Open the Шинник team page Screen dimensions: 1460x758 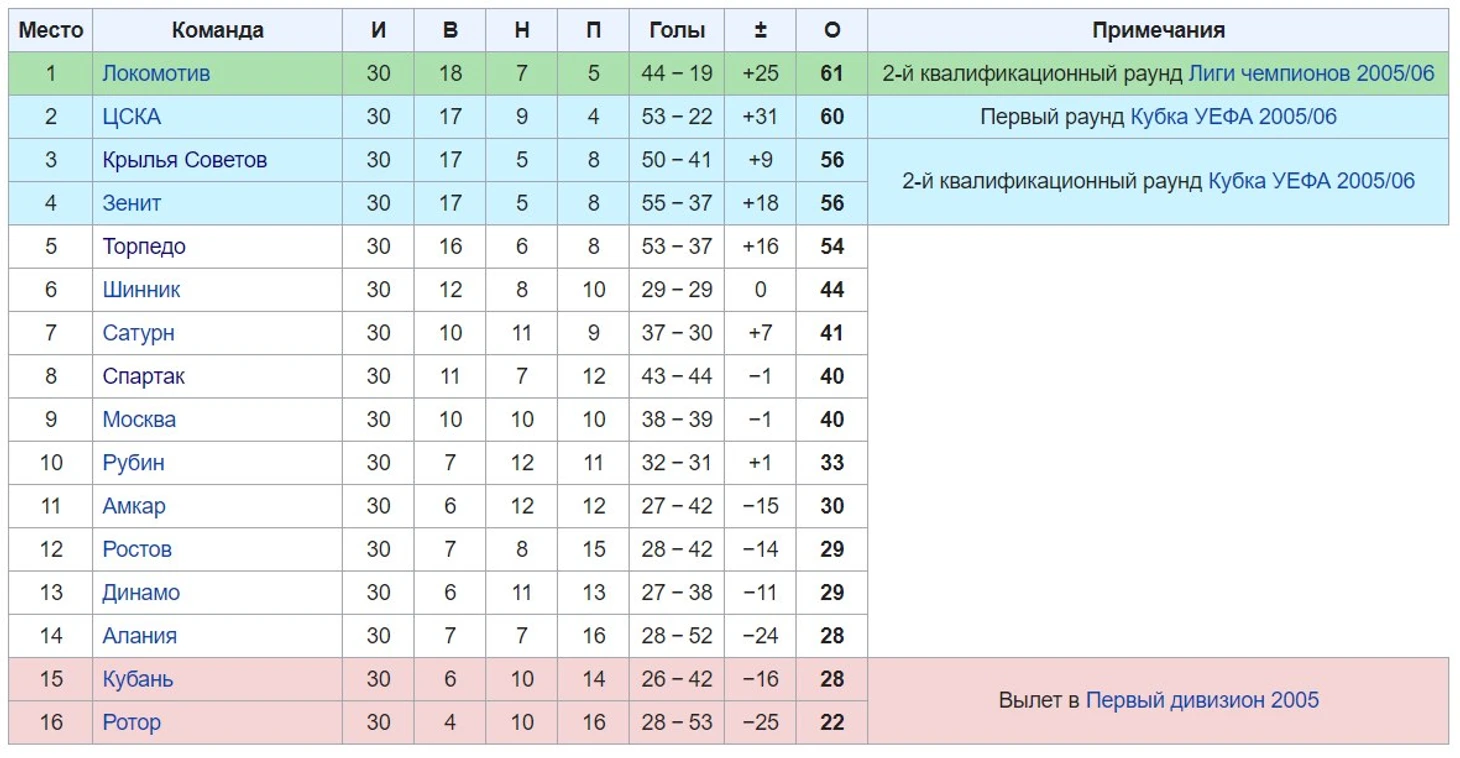141,290
